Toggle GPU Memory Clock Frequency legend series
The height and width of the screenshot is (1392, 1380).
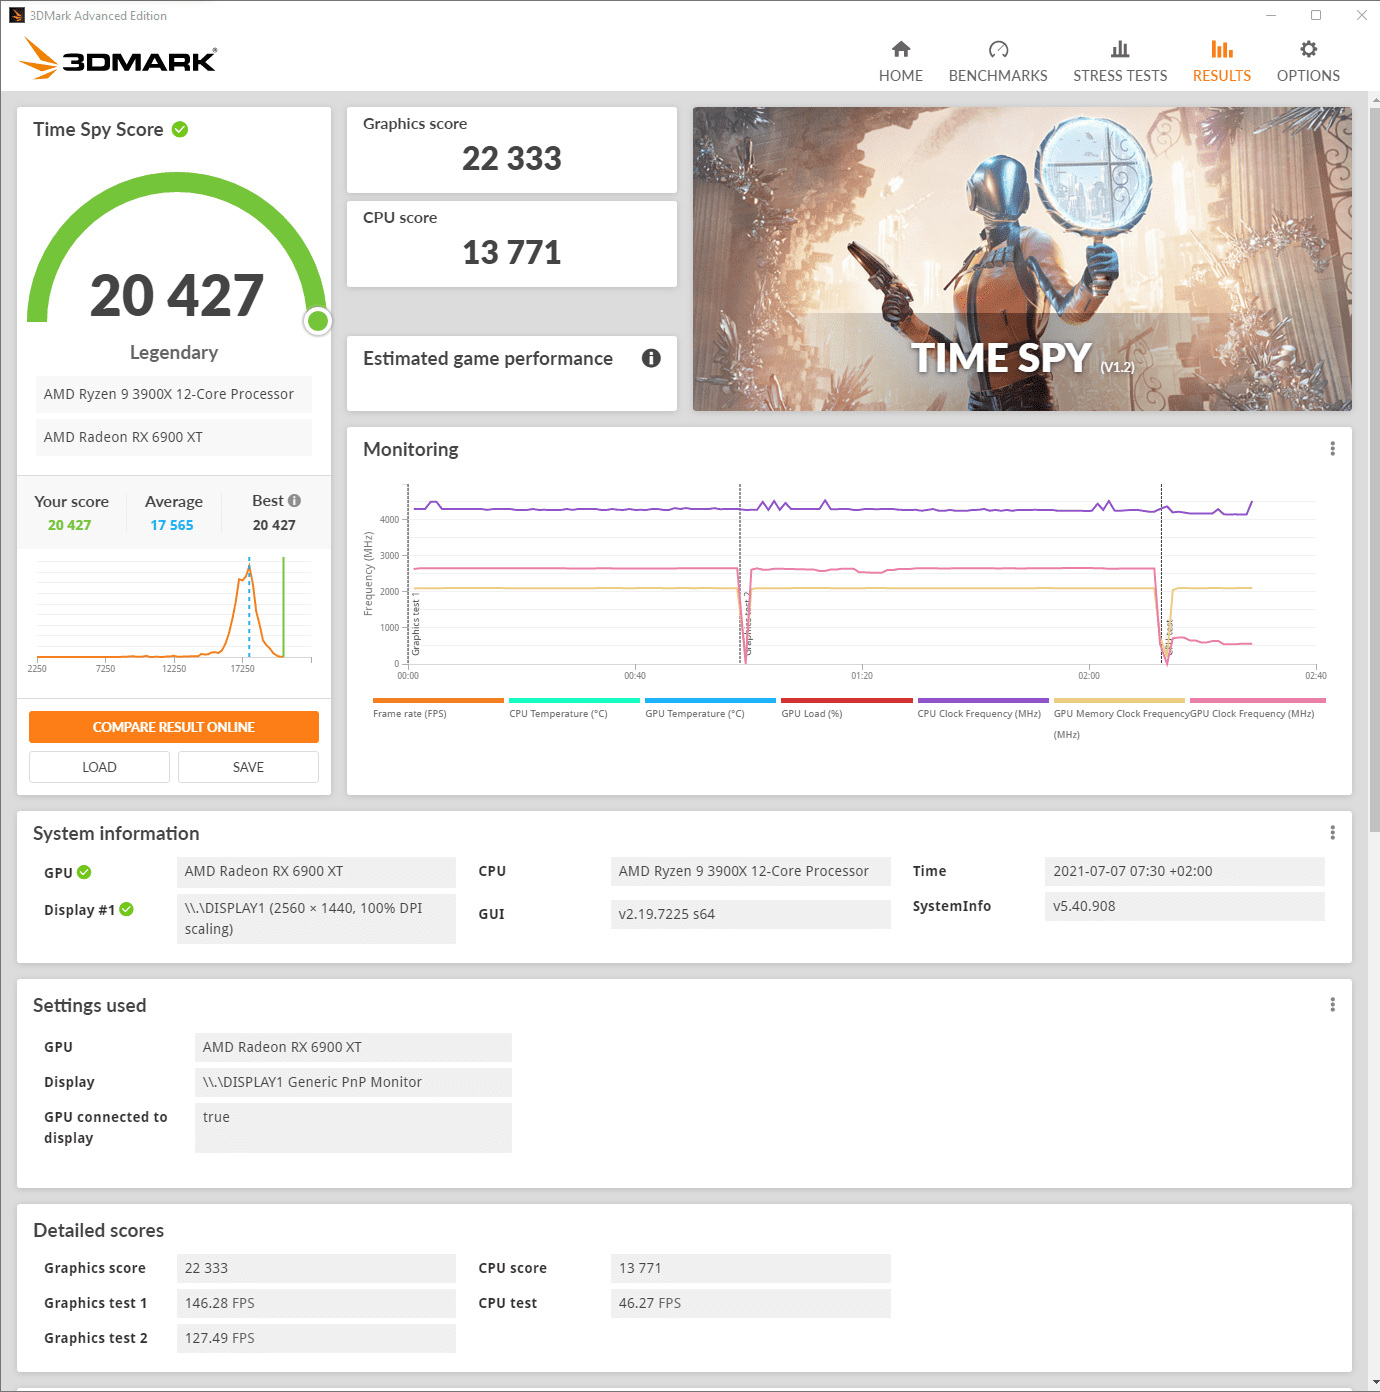[1119, 718]
